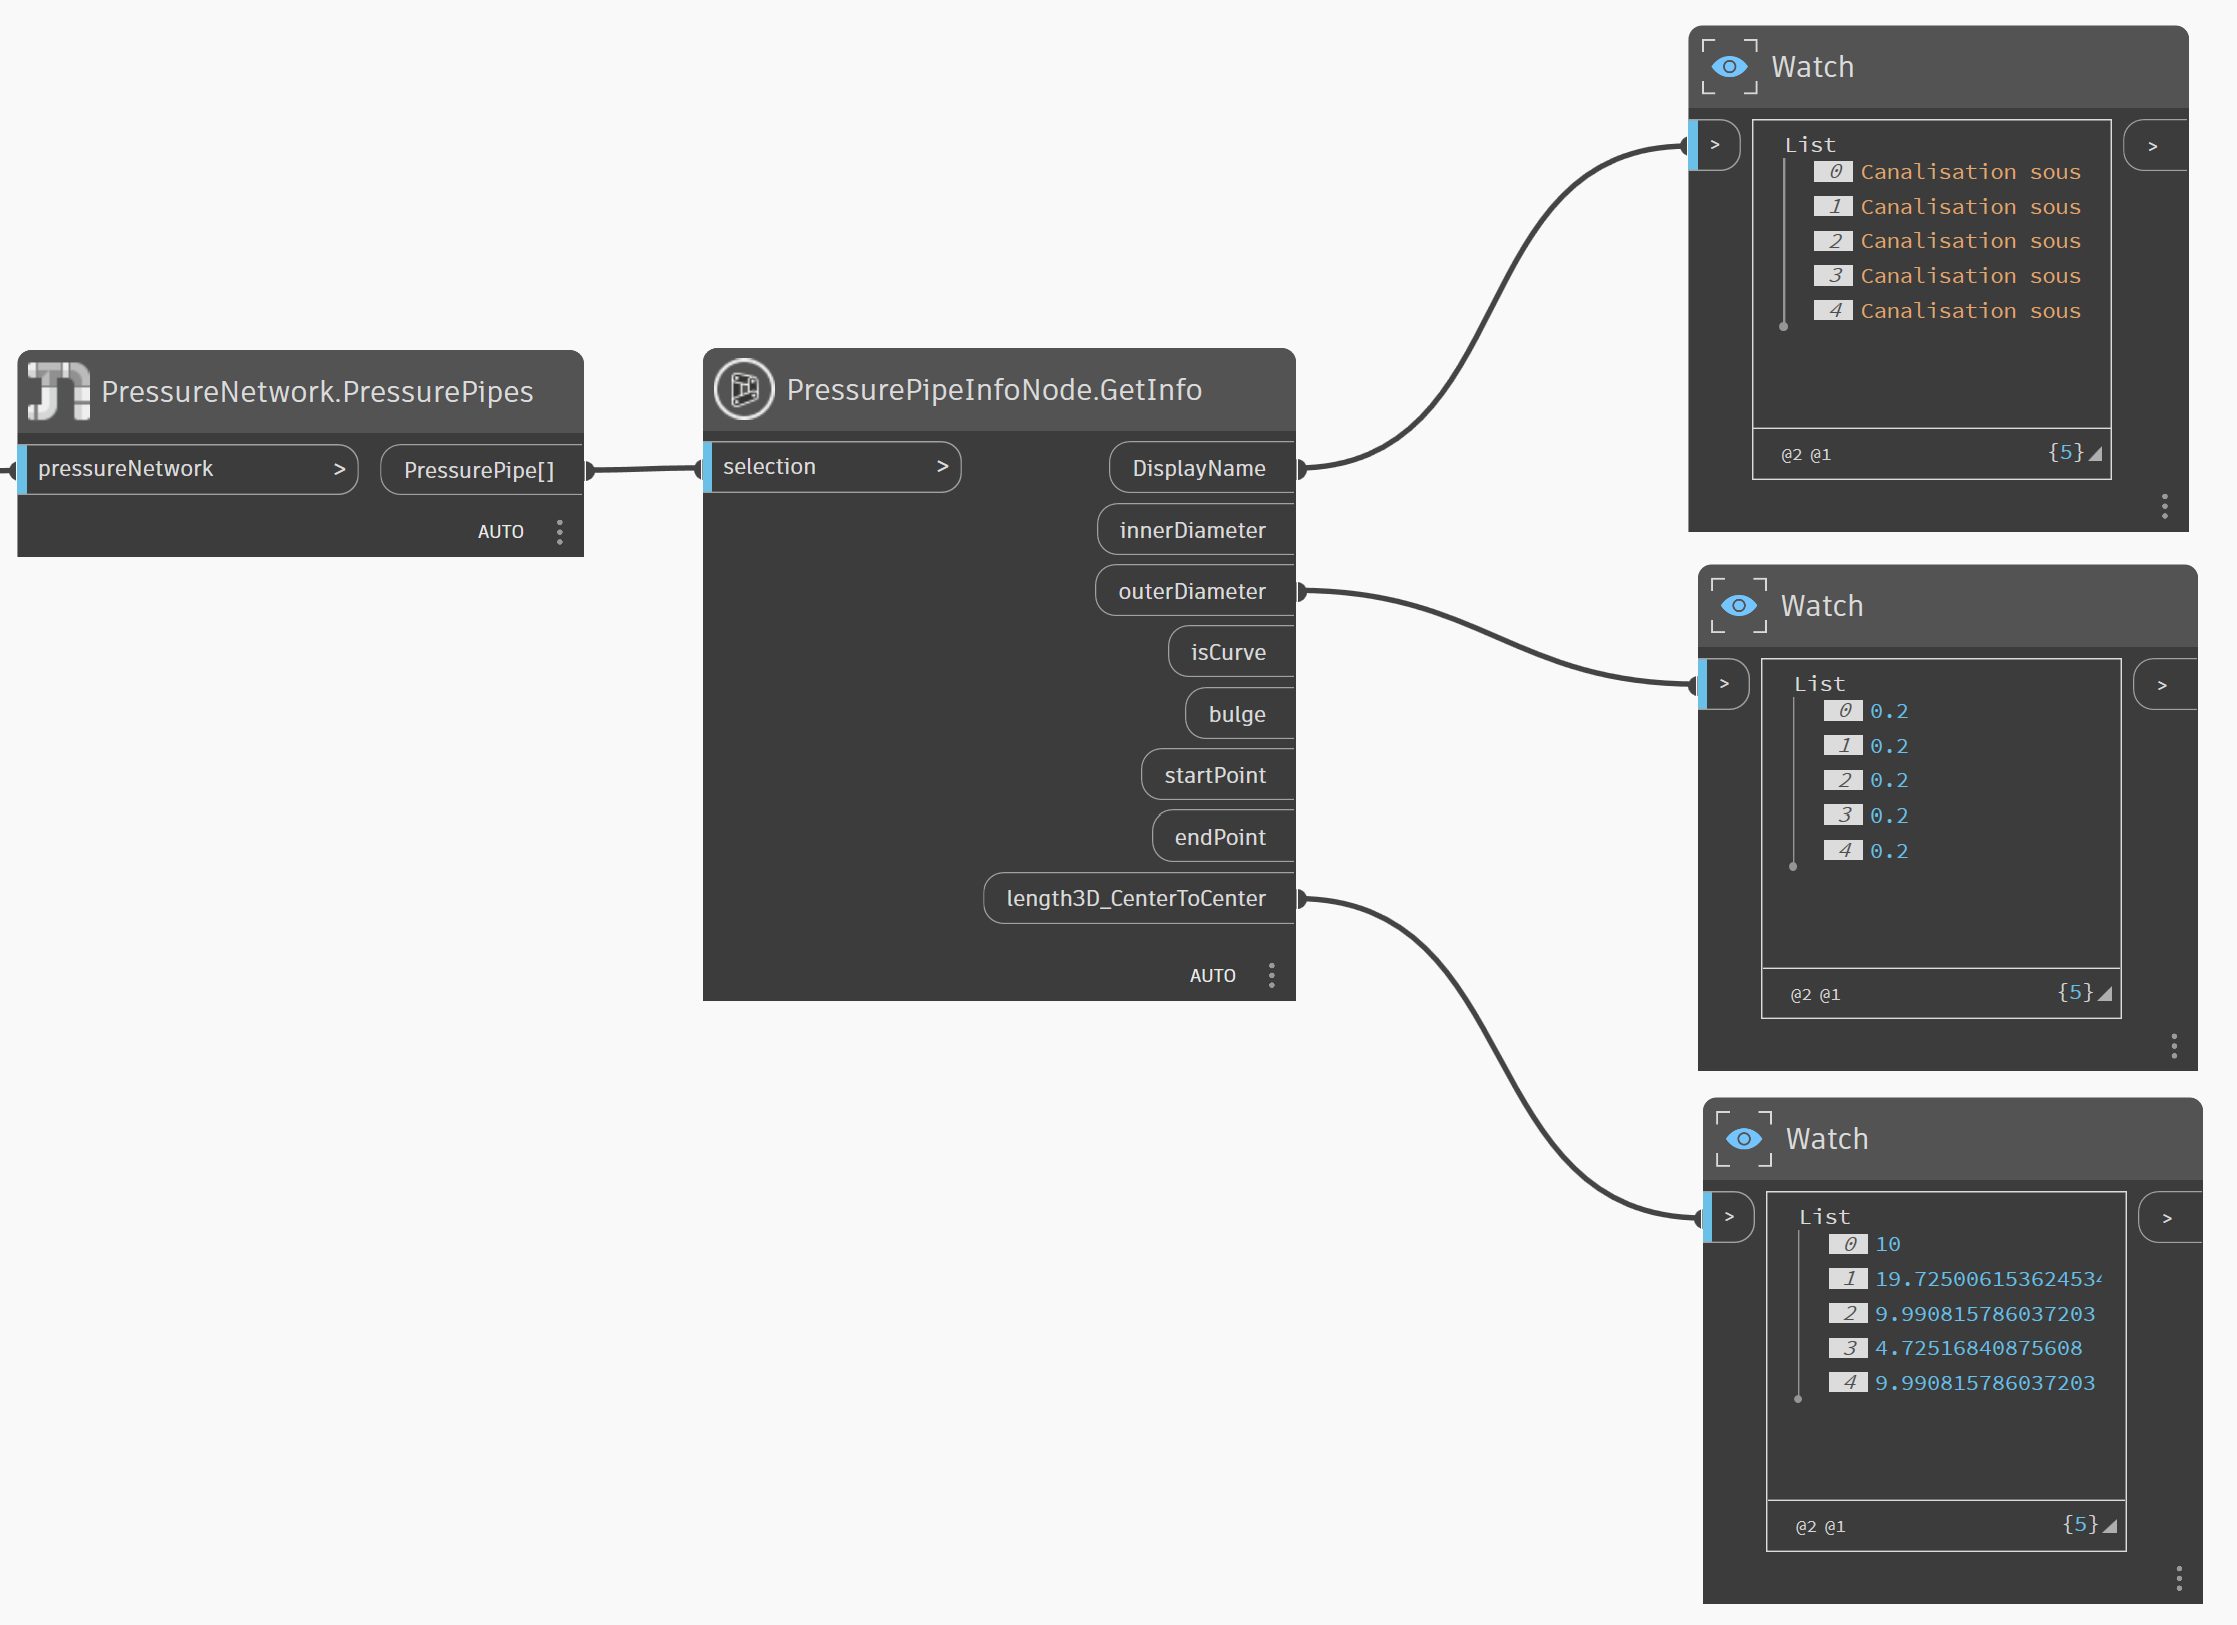2237x1625 pixels.
Task: Click the PressureNetwork.PressurePipes pipe icon
Action: tap(58, 391)
